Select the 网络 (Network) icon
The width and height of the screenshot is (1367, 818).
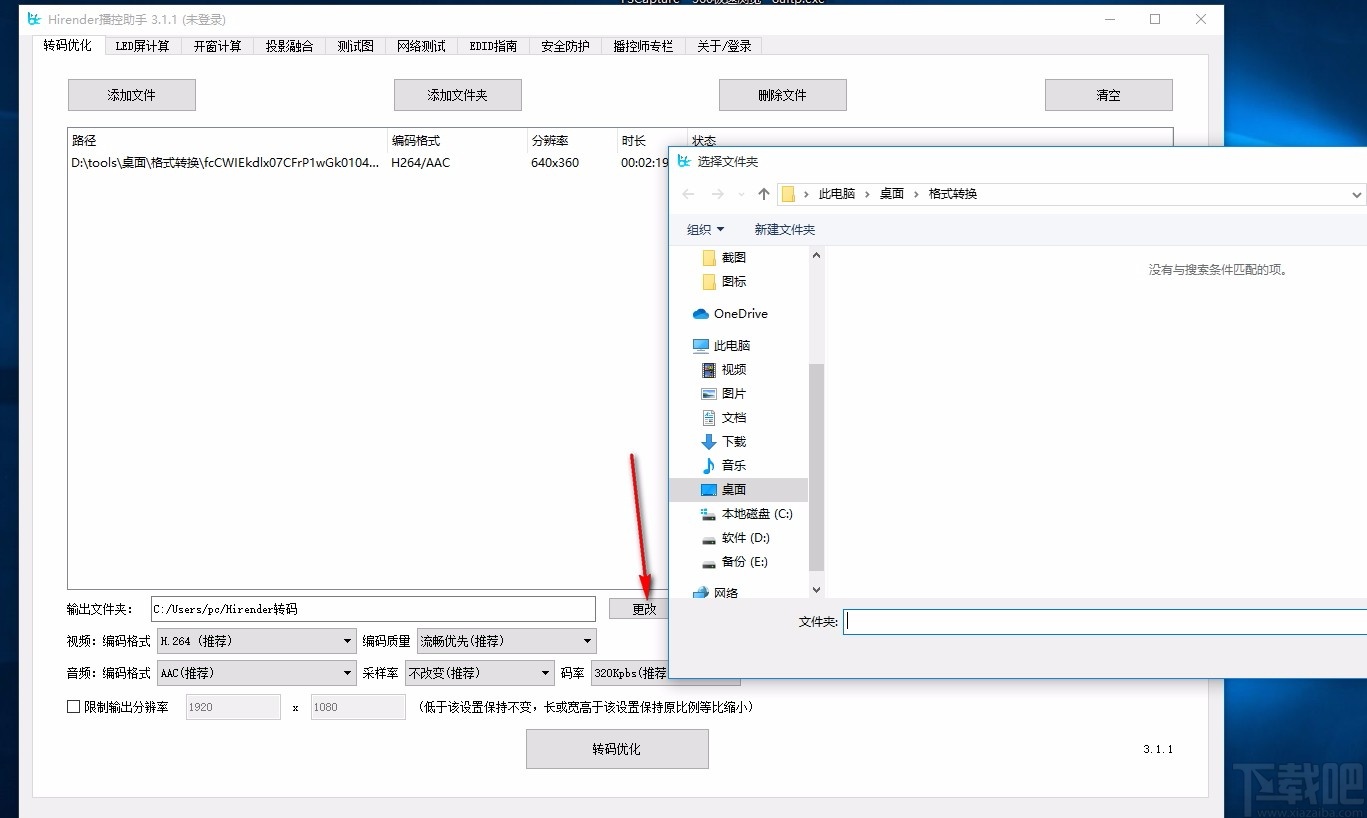pos(700,592)
